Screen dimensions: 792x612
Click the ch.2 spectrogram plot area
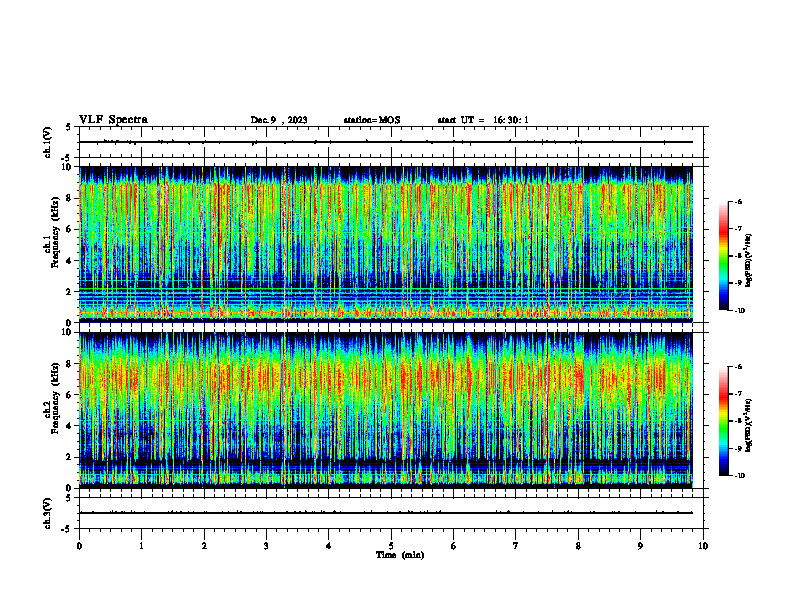(386, 410)
